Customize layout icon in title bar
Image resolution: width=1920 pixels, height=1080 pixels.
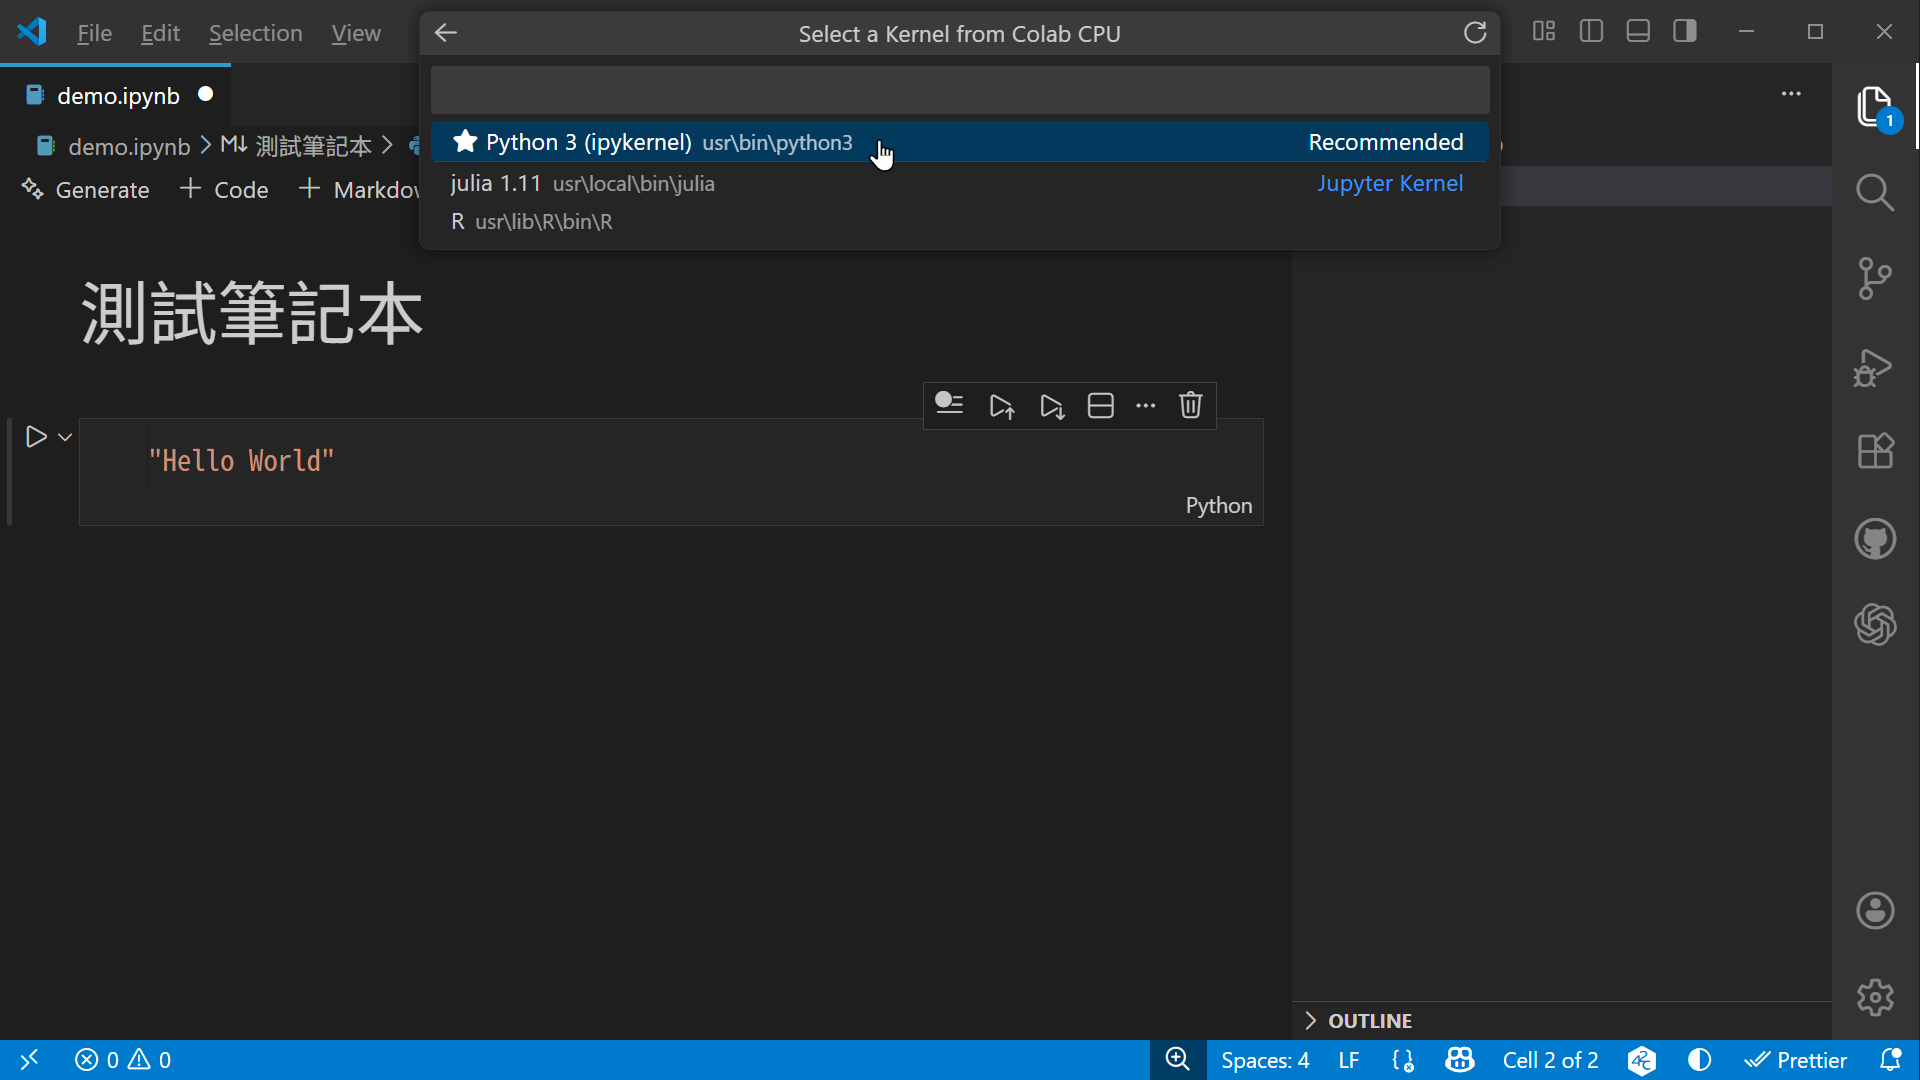(x=1544, y=32)
